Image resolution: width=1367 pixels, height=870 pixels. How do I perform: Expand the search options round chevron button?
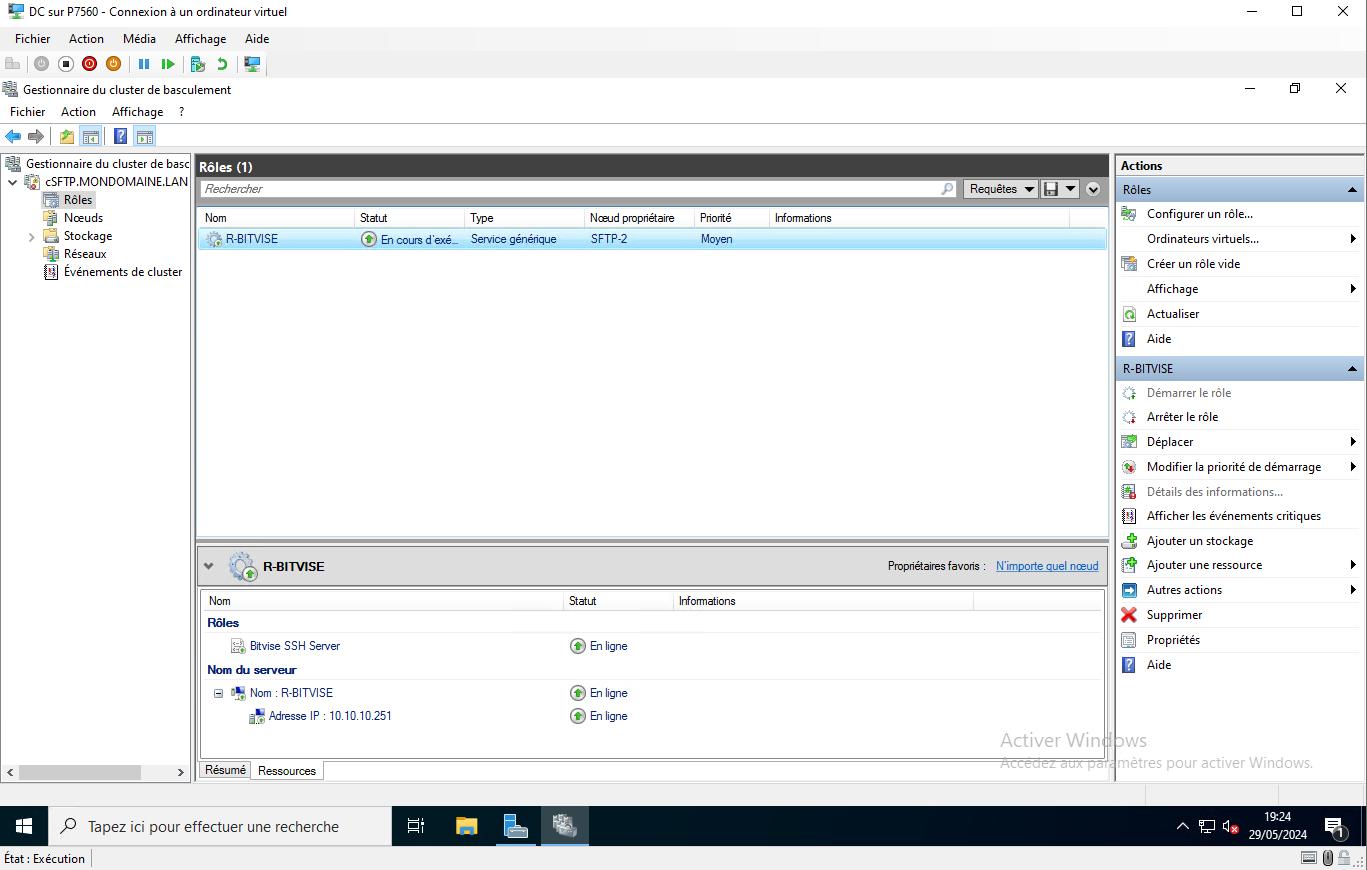tap(1093, 189)
